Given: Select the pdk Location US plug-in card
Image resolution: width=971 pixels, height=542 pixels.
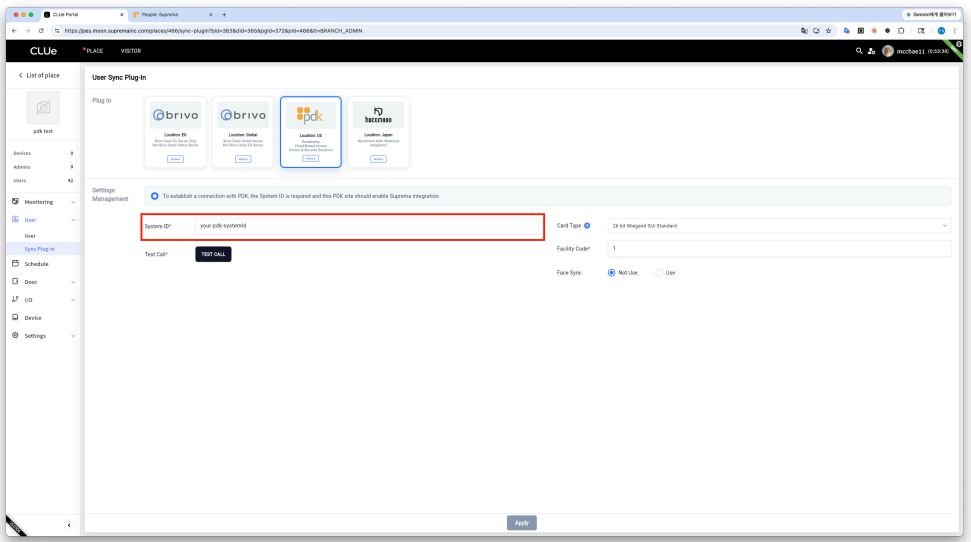Looking at the screenshot, I should tap(311, 132).
